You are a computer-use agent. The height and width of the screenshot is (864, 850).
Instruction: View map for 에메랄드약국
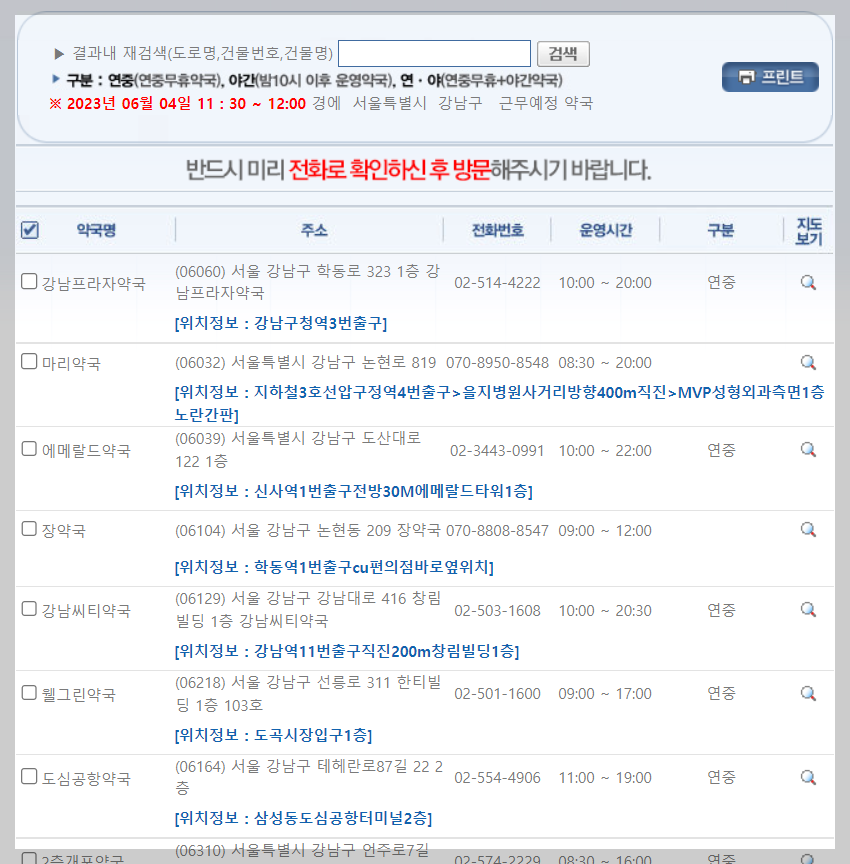point(808,450)
